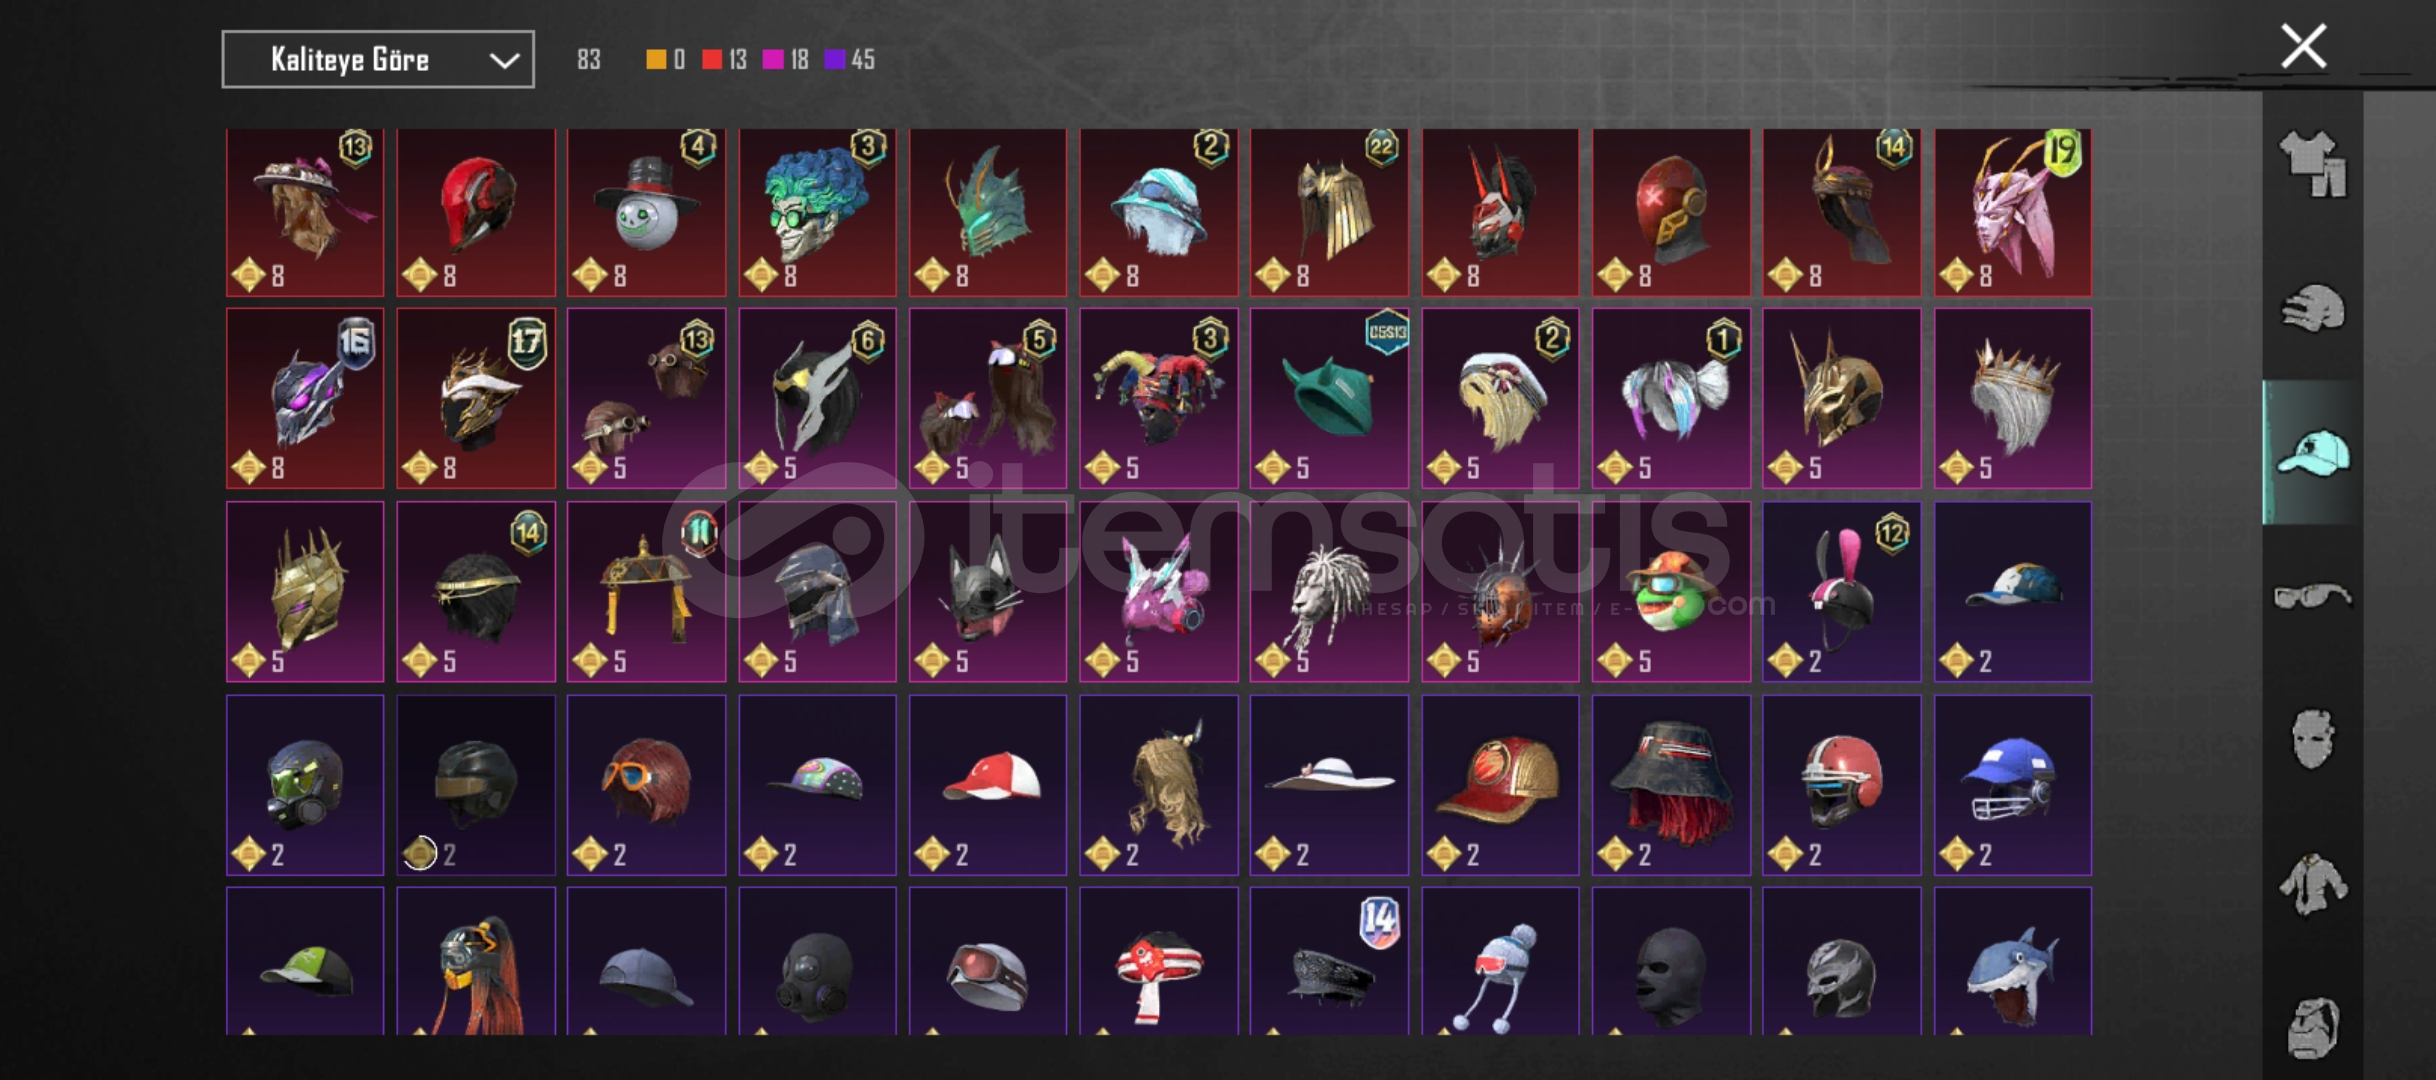Click the pink quality filter showing 18
The image size is (2436, 1080).
point(786,60)
